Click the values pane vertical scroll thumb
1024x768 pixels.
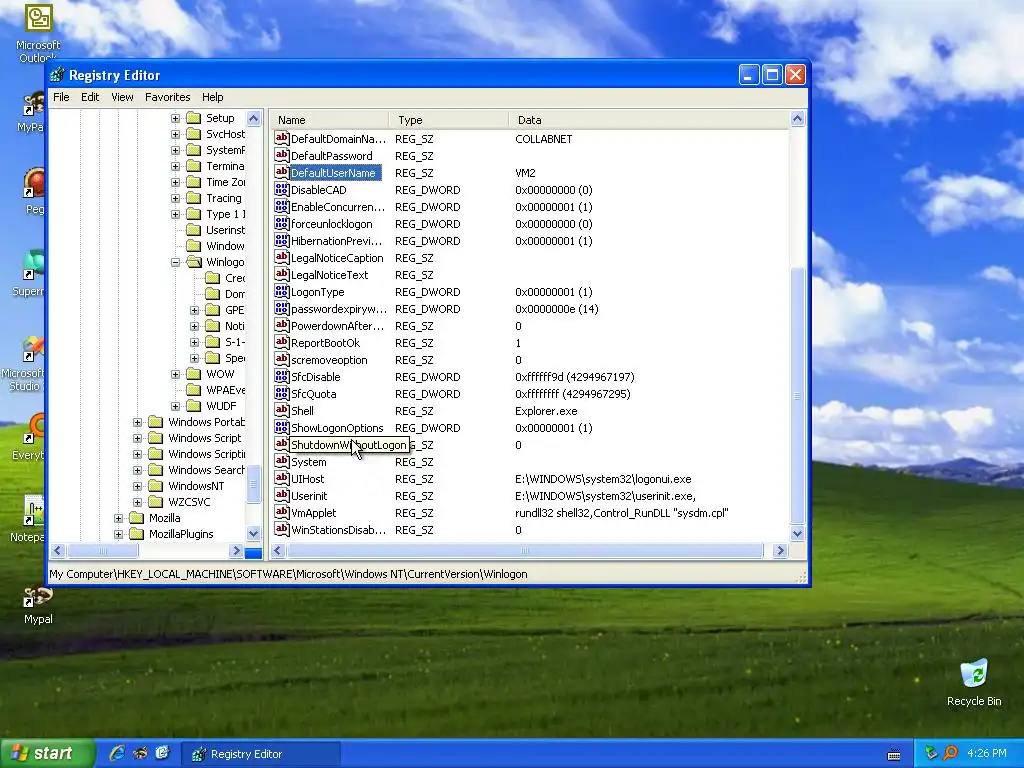[x=797, y=395]
